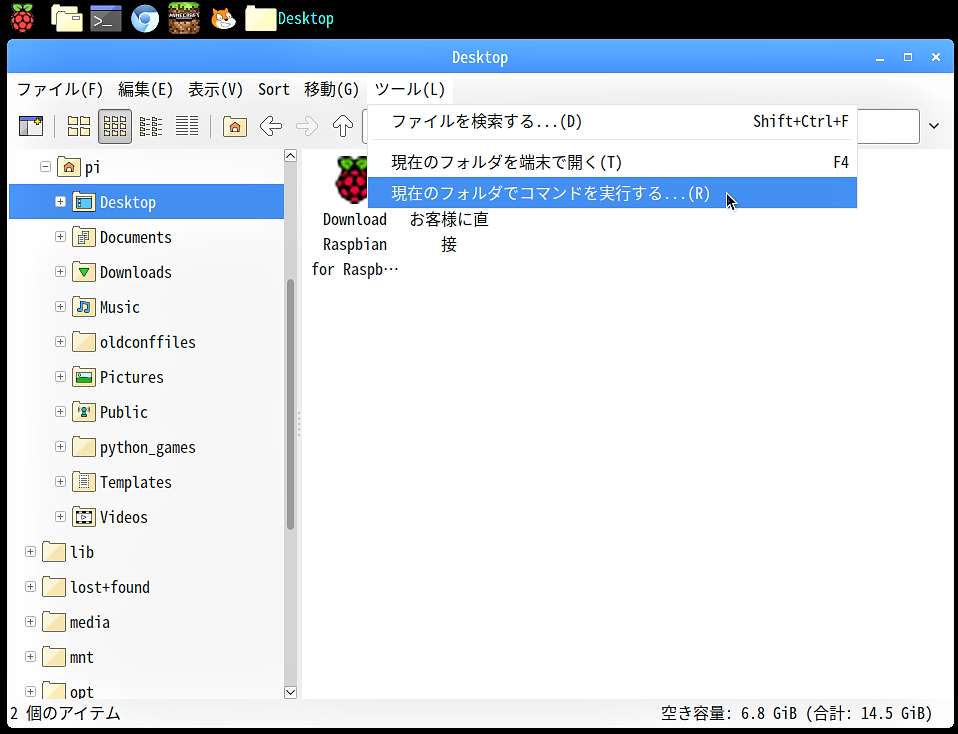The height and width of the screenshot is (734, 958).
Task: Go to home folder via toolbar
Action: [x=235, y=127]
